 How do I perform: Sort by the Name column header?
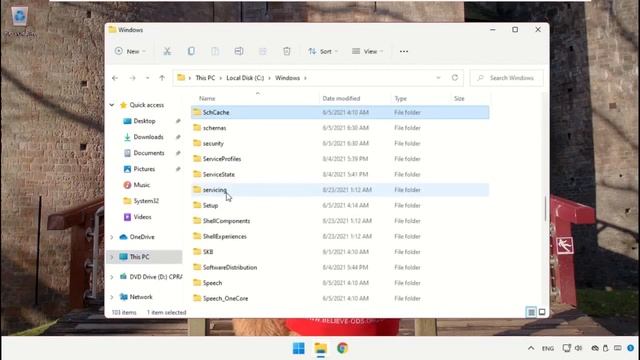point(207,98)
